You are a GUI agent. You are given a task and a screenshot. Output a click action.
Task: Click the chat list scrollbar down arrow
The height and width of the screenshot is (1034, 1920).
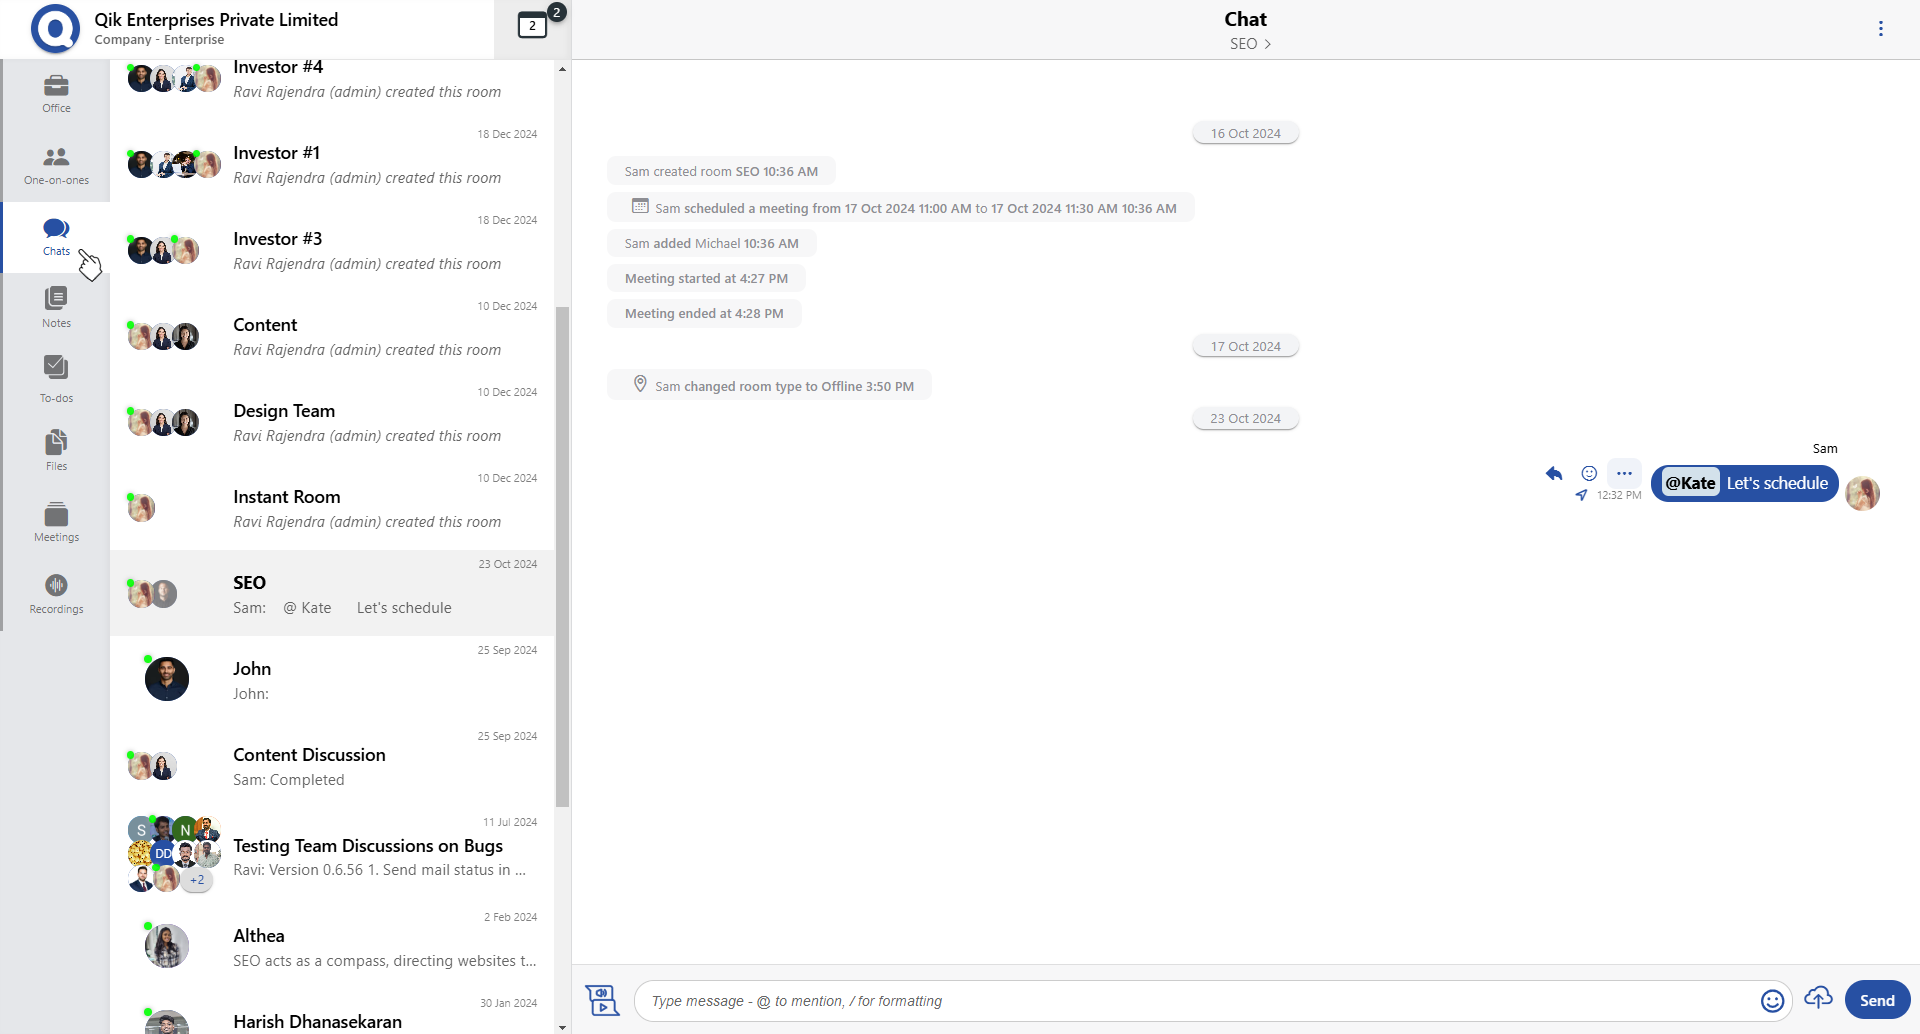(562, 1027)
